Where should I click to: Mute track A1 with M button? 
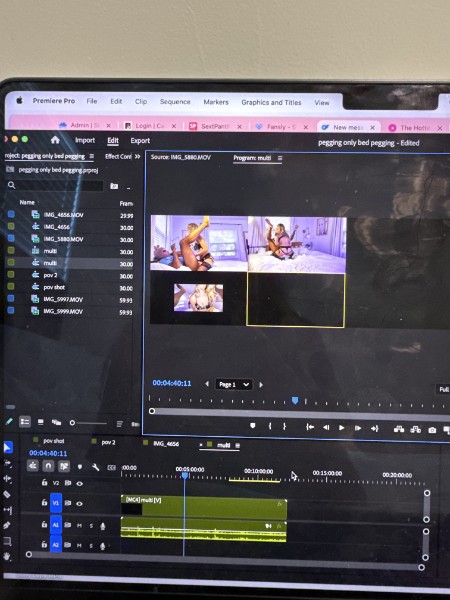(79, 526)
